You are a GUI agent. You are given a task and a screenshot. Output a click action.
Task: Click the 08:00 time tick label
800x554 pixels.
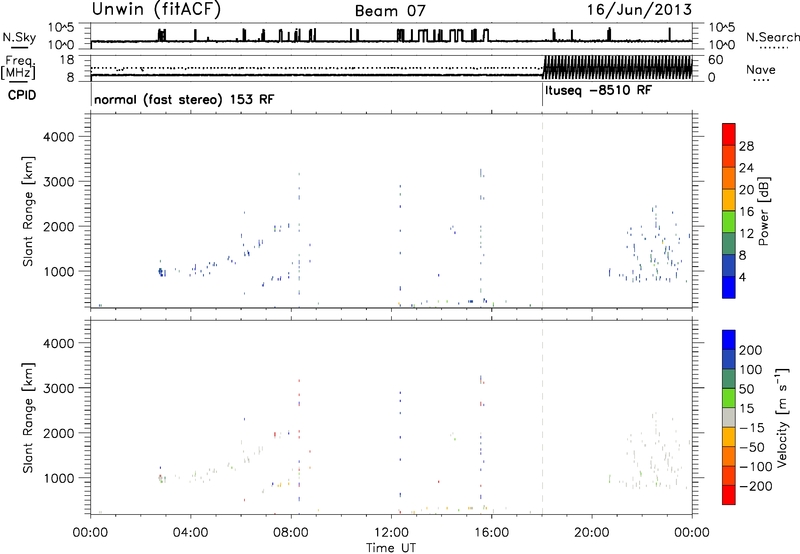(291, 533)
